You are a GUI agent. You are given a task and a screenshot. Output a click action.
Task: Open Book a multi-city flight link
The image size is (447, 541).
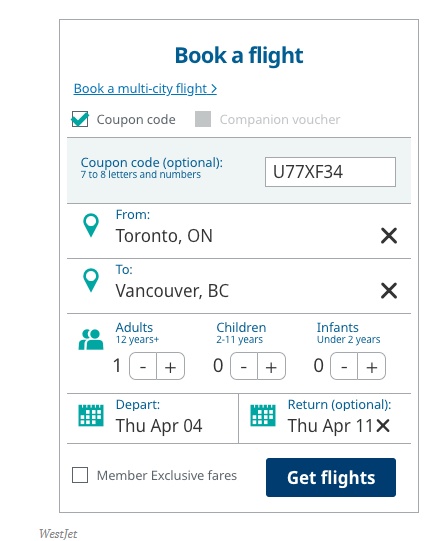tap(145, 89)
